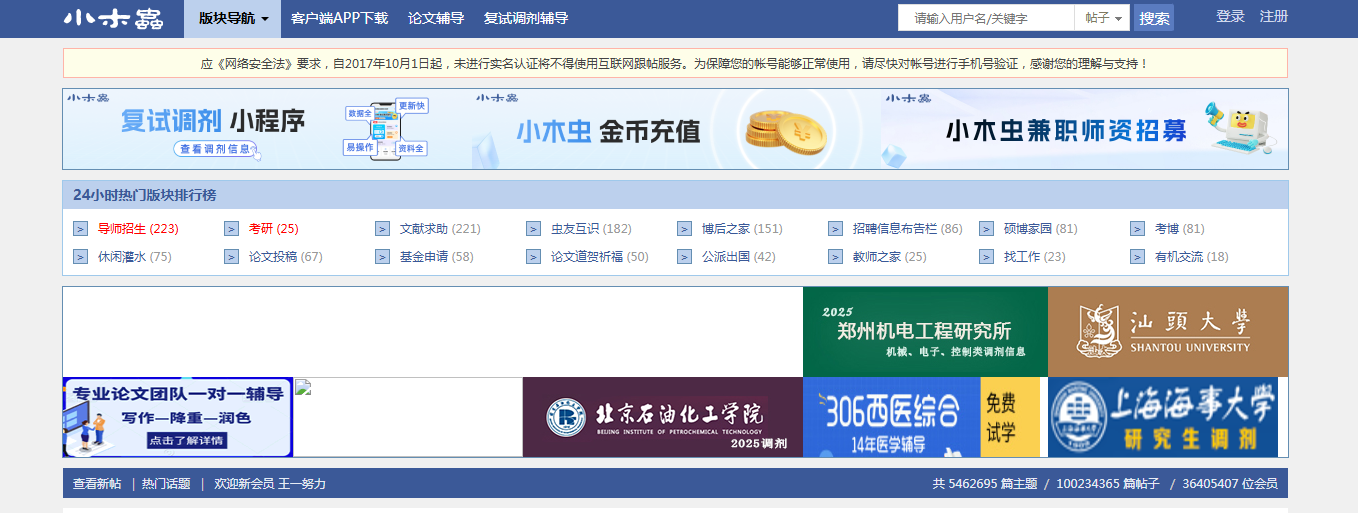Screen dimensions: 1358x513
Task: Click the 登录 link
Action: 1230,17
